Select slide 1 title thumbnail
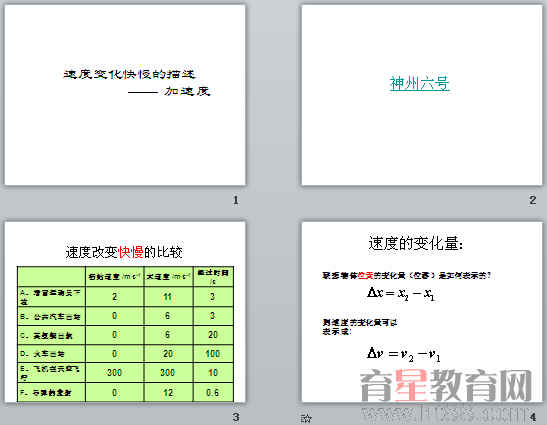 tap(125, 95)
